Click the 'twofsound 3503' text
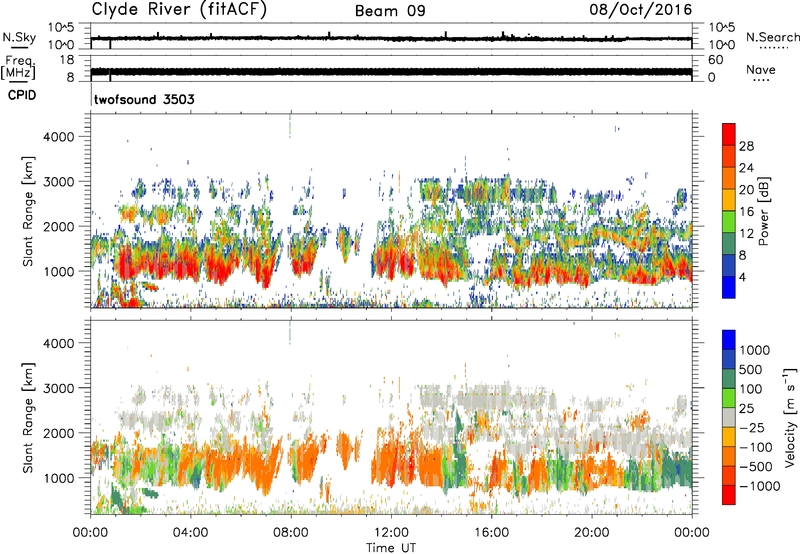The width and height of the screenshot is (800, 554). tap(144, 99)
